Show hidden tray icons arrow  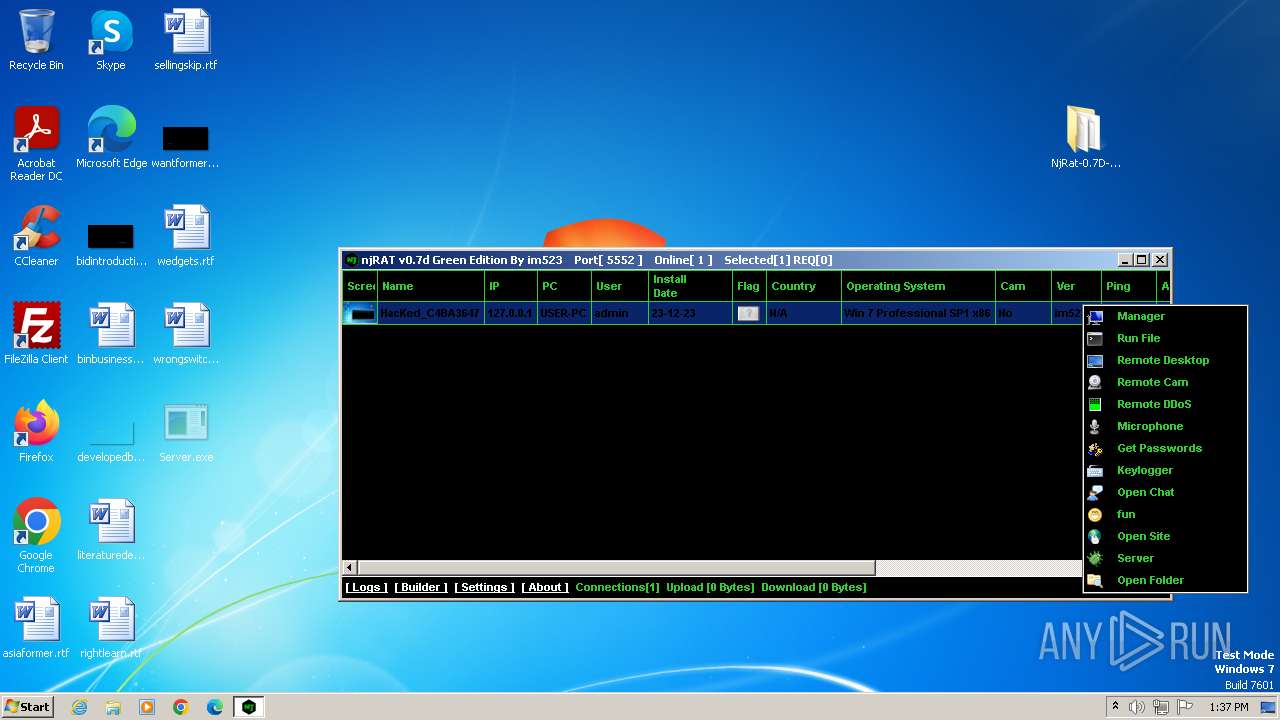pos(1114,707)
